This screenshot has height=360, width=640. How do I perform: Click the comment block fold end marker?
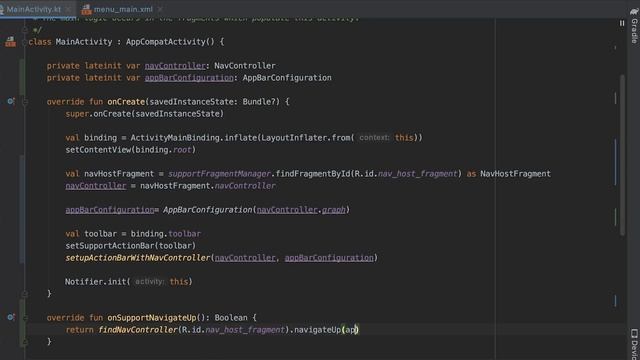tap(25, 29)
